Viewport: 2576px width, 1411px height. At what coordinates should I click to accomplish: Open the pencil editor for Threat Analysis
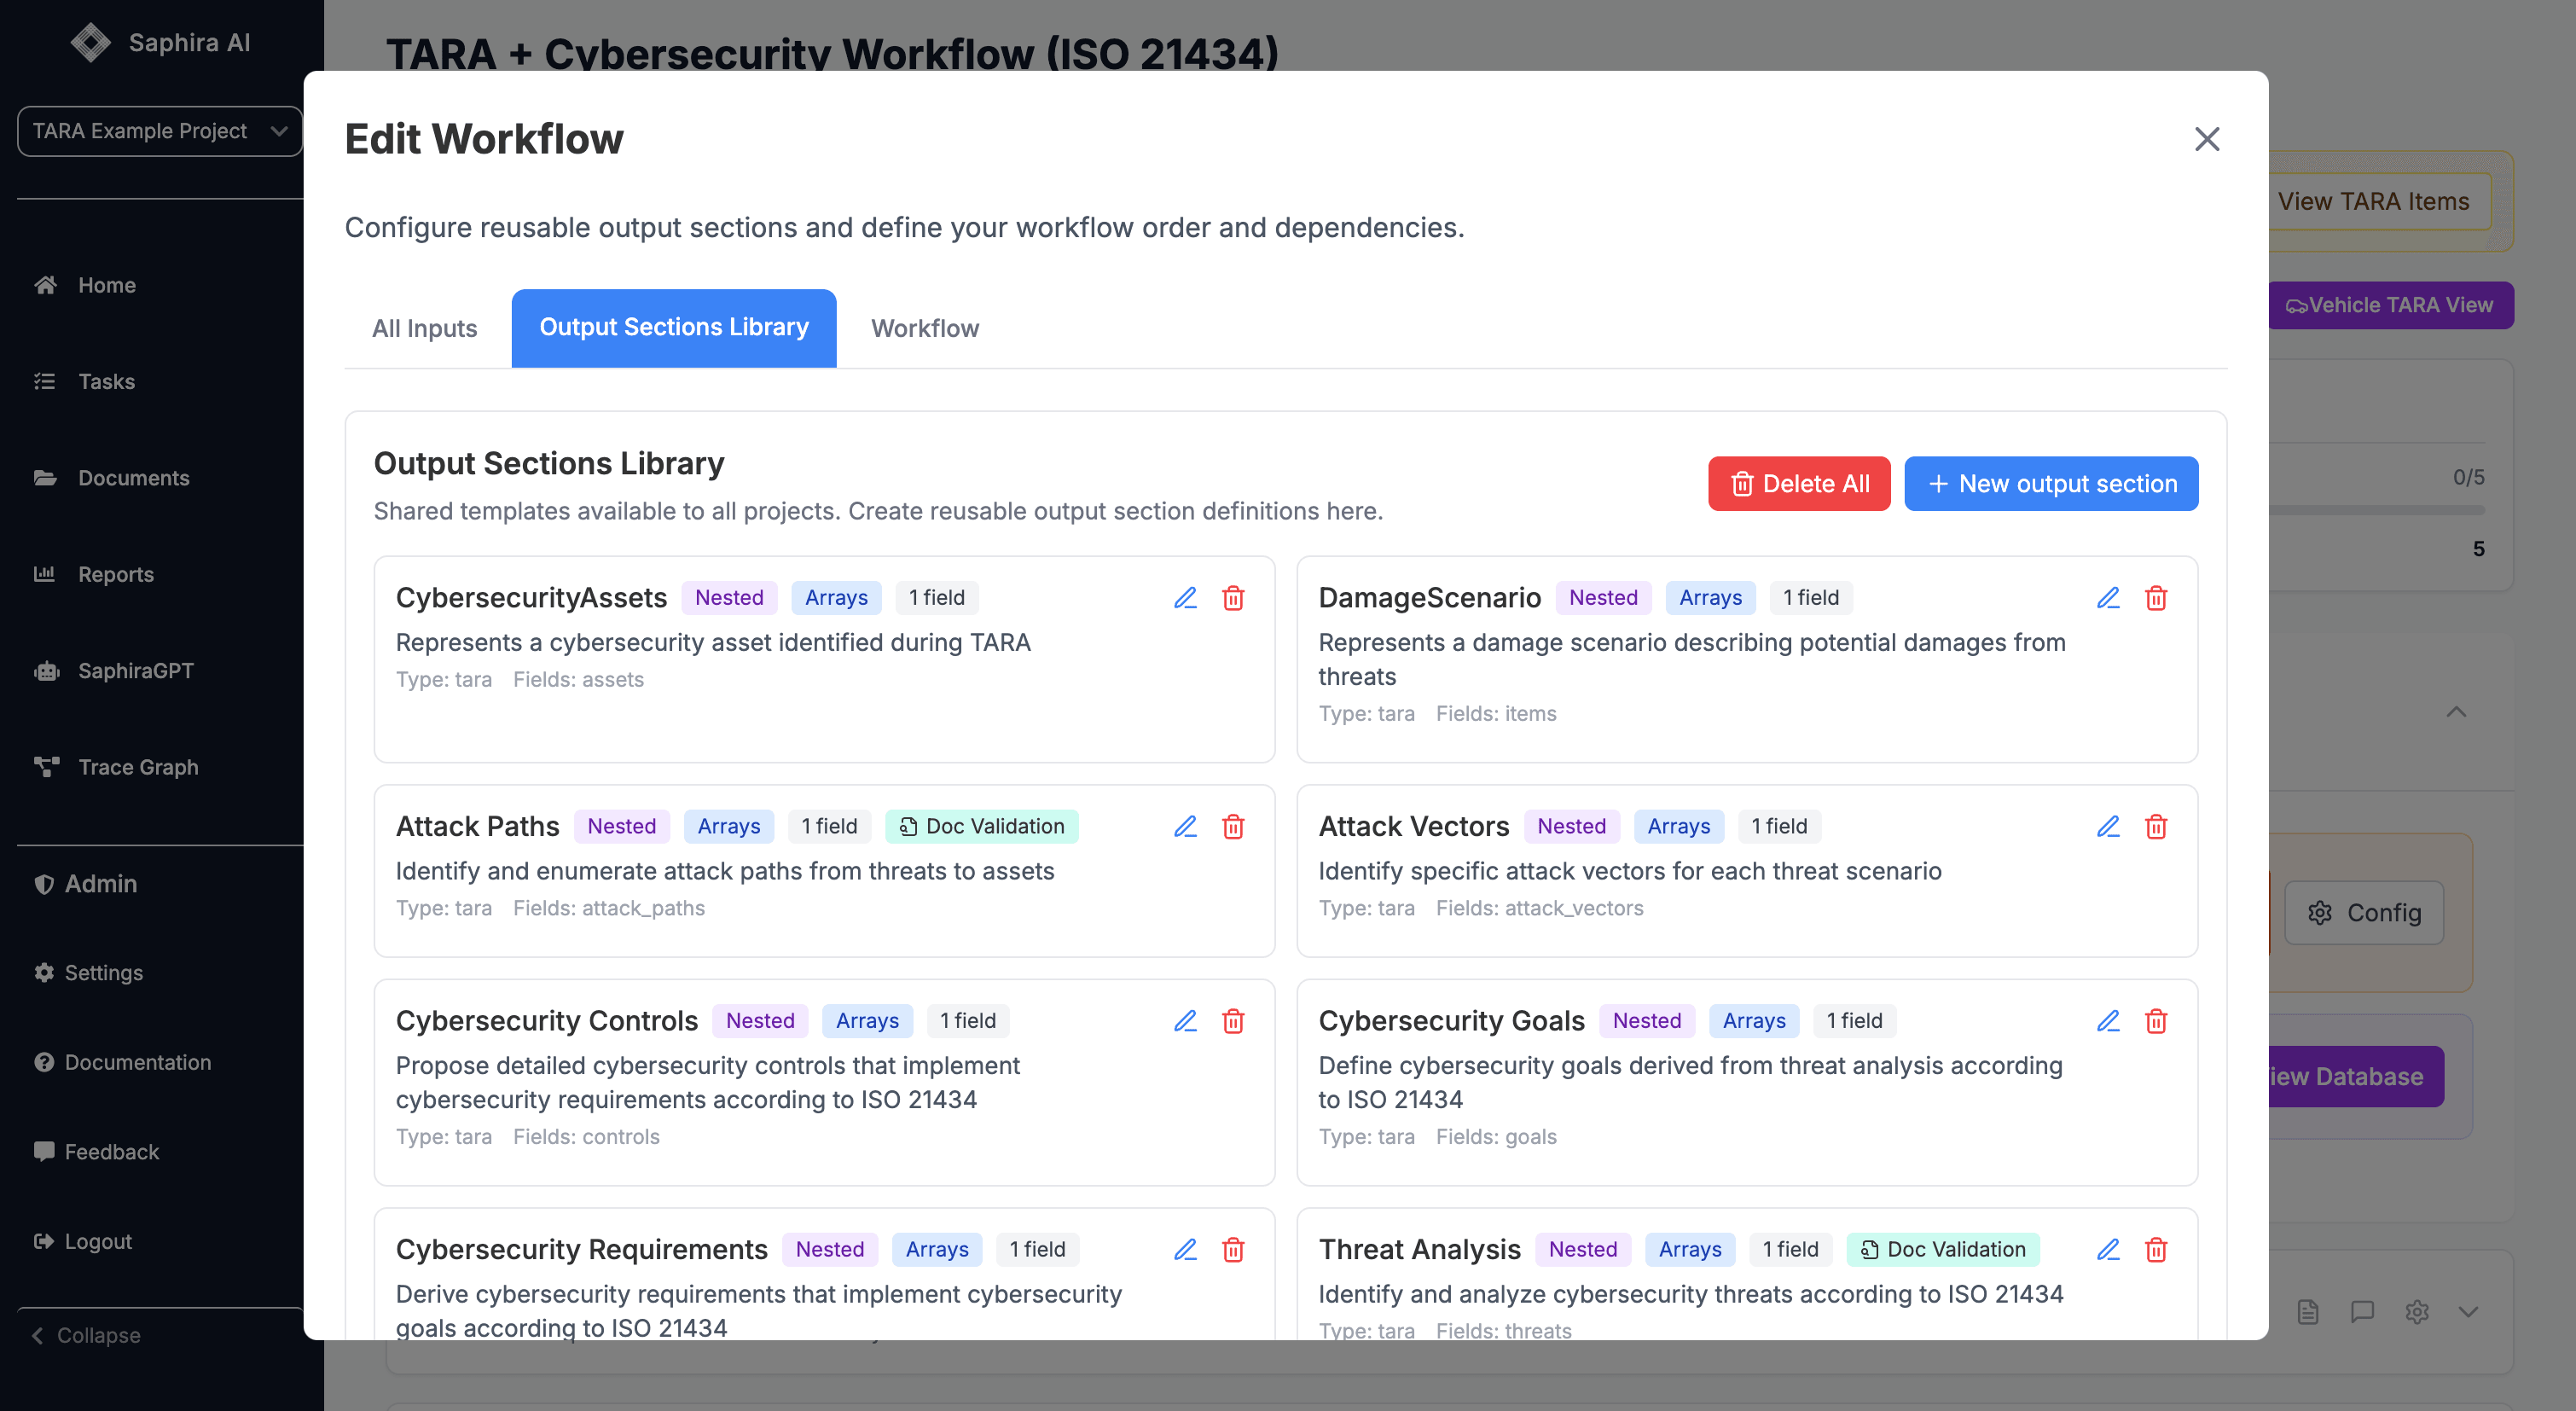click(2108, 1249)
